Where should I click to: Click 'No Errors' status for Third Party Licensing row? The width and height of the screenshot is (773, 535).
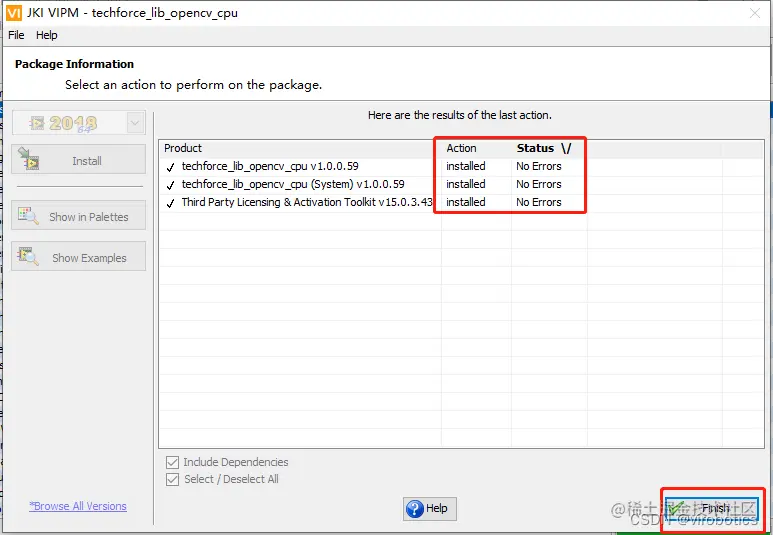point(539,202)
